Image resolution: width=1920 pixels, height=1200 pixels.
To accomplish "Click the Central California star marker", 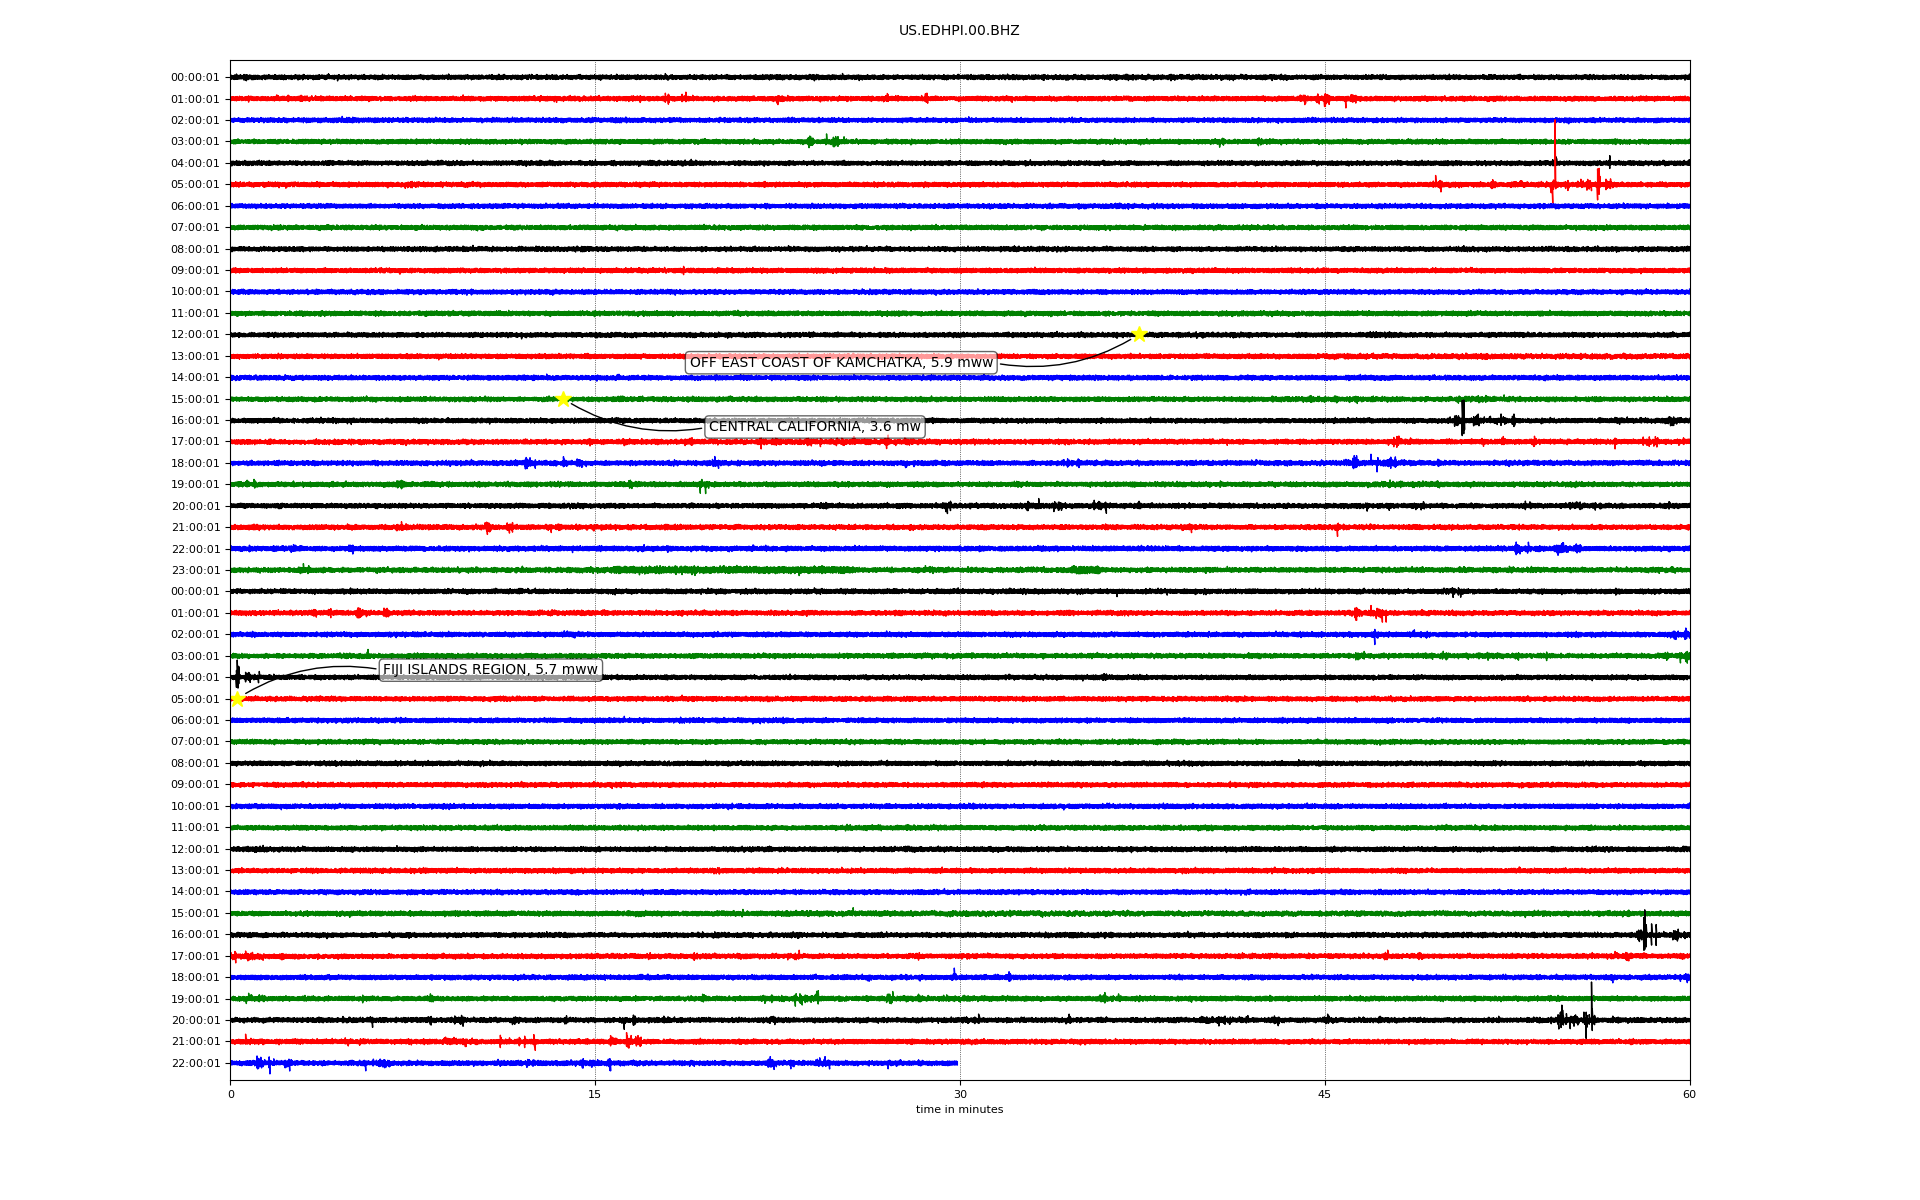I will 563,399.
